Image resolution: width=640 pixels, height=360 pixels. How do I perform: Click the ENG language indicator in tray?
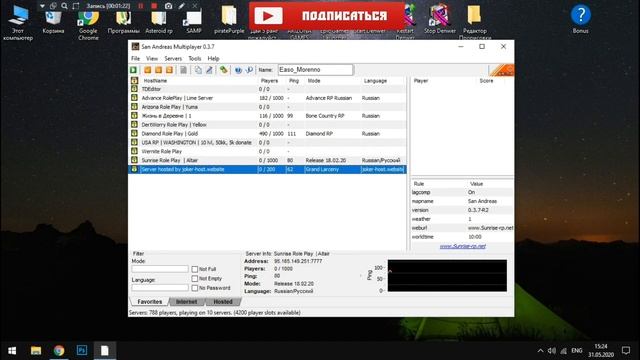(576, 351)
